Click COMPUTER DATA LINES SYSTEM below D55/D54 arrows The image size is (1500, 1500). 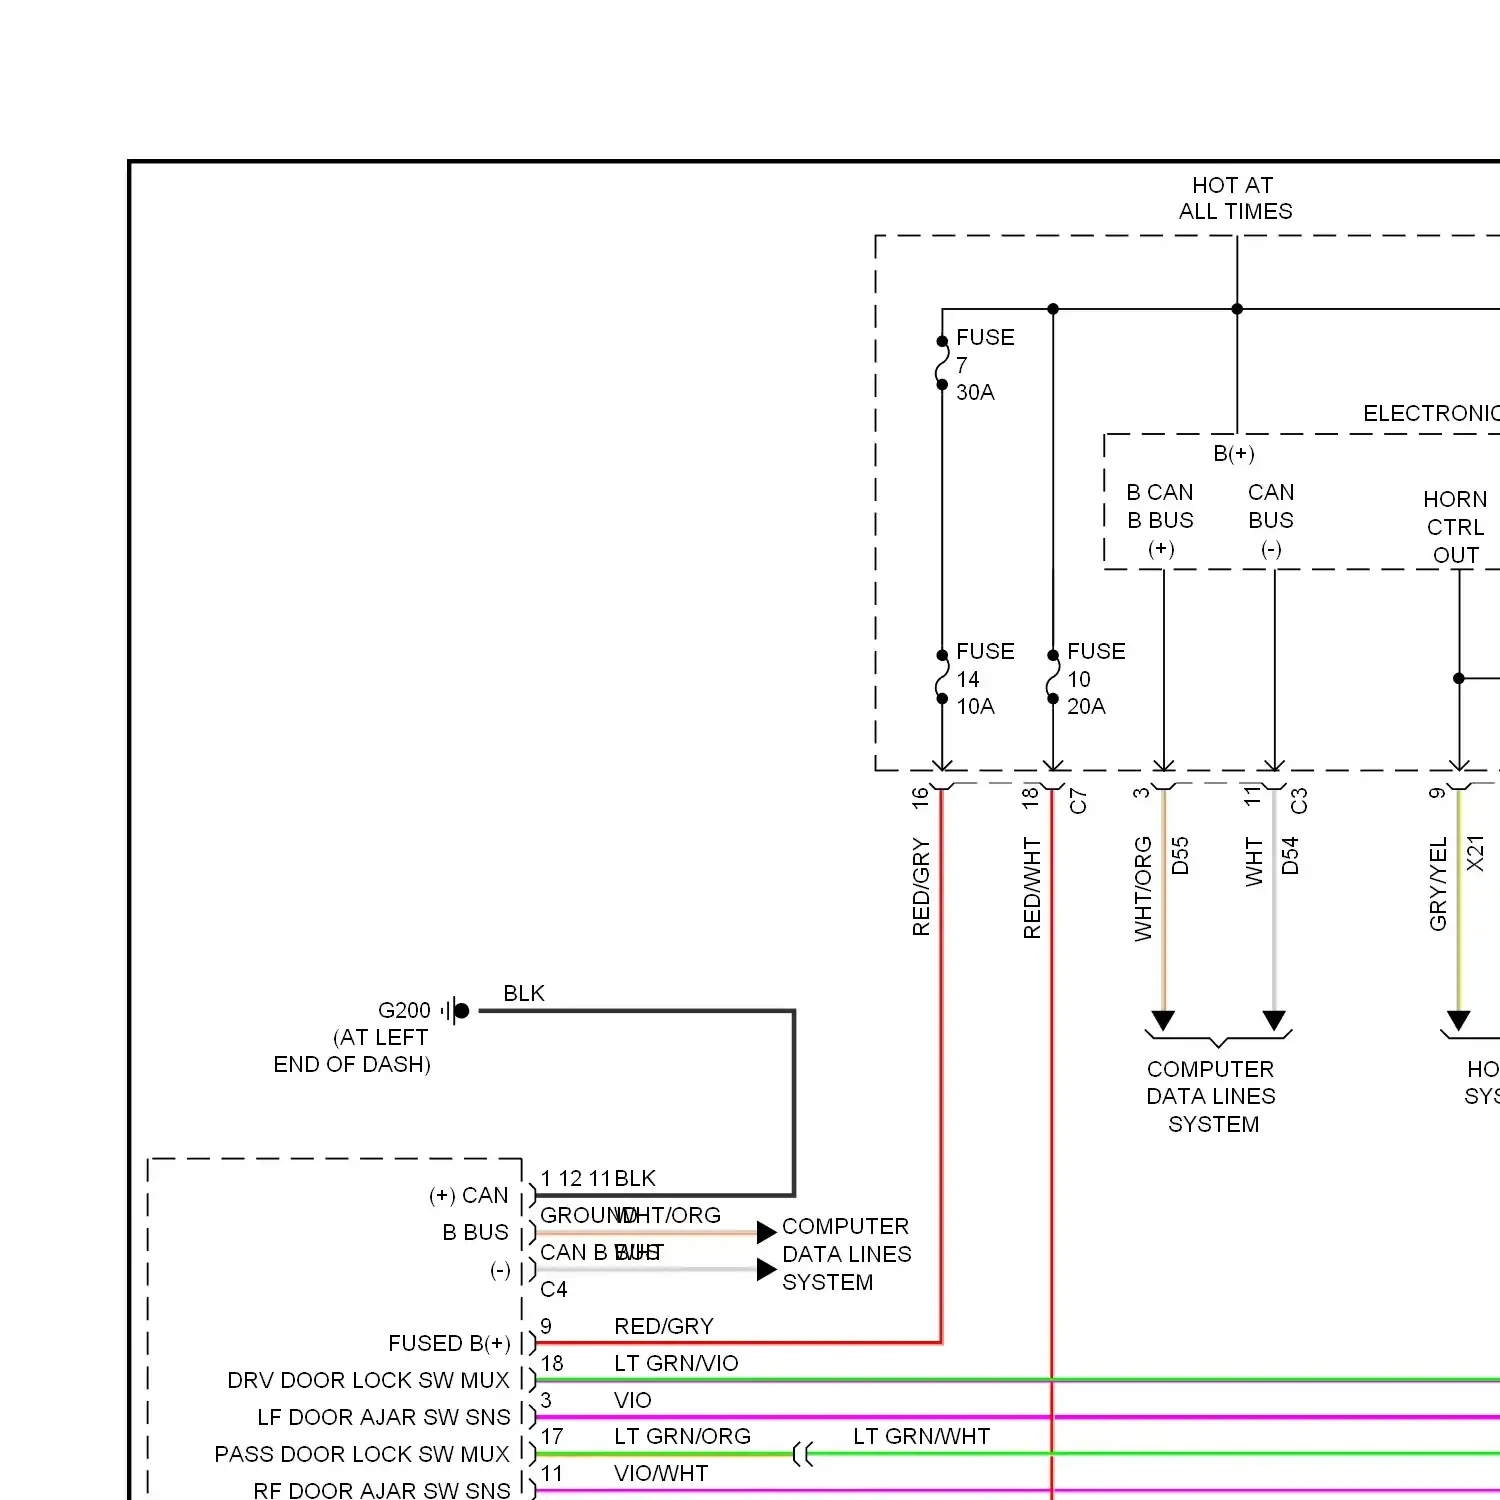[x=1211, y=1097]
